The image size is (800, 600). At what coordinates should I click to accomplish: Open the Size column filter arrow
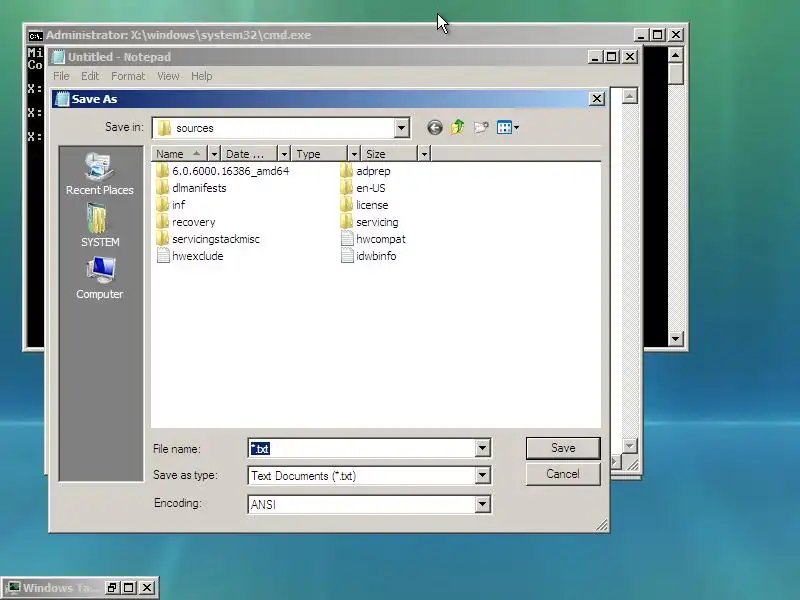[x=424, y=154]
